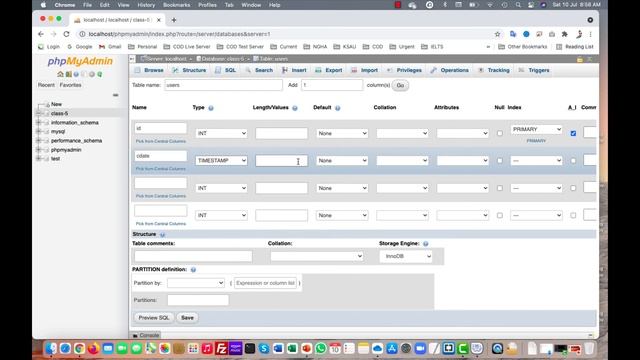Image resolution: width=640 pixels, height=360 pixels.
Task: Open Firefox from the Dock
Action: (x=93, y=349)
